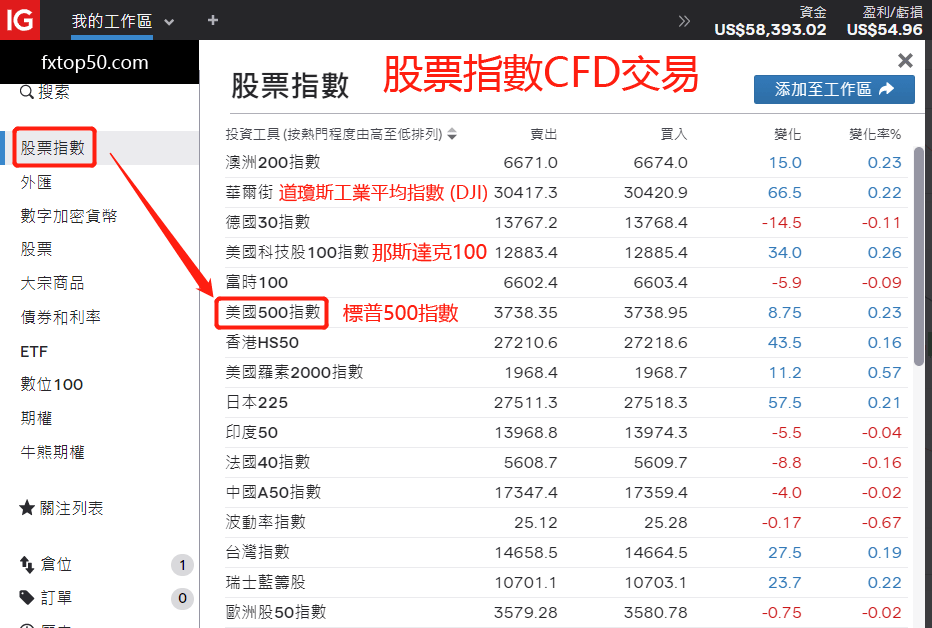
Task: Click the 倉位 count badge 1
Action: pyautogui.click(x=182, y=564)
